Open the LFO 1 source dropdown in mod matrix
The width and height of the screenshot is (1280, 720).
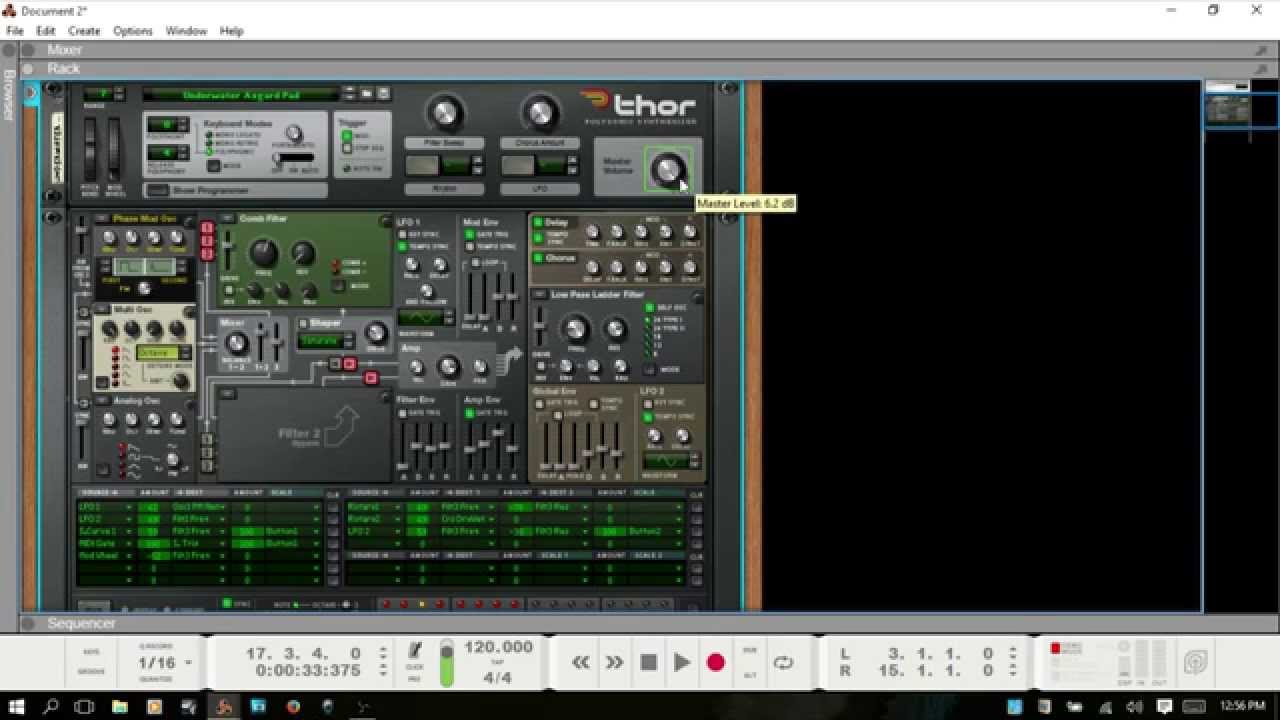click(x=105, y=507)
